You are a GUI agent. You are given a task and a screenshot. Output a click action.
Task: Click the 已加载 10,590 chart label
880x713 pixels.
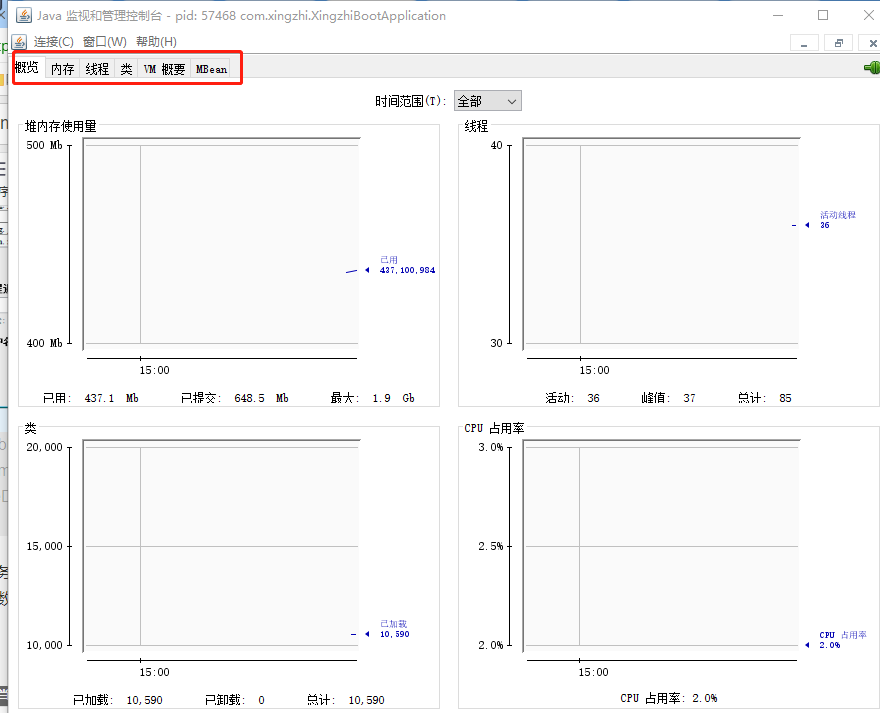point(395,629)
